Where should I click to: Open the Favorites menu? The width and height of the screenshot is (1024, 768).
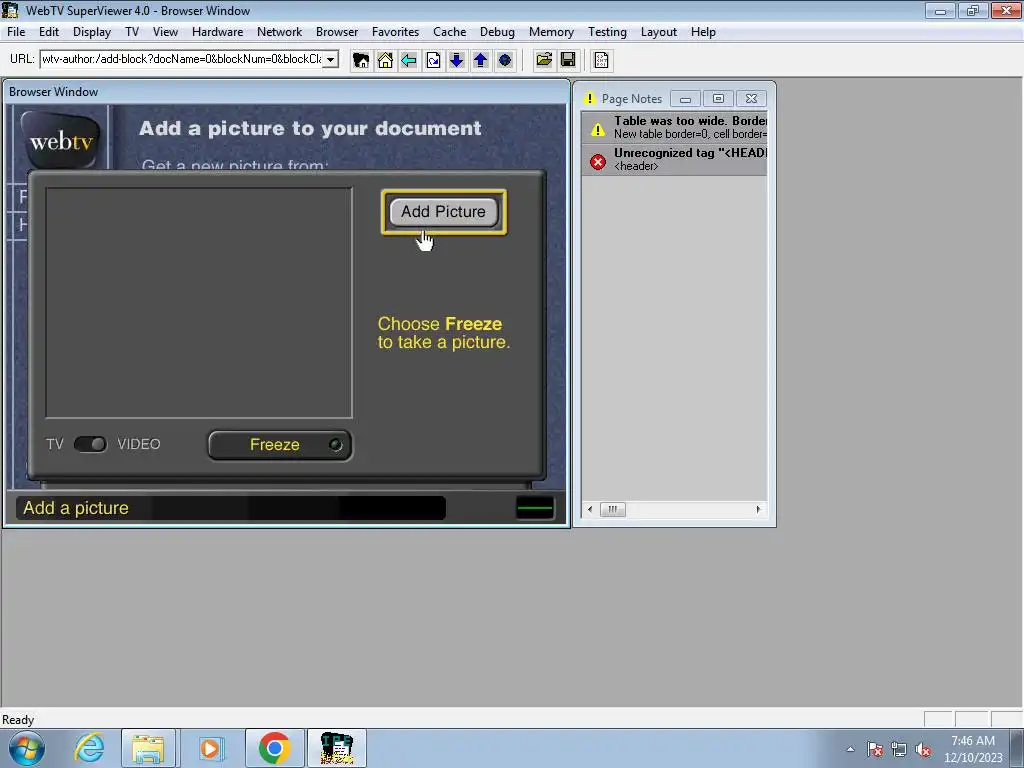click(x=395, y=32)
